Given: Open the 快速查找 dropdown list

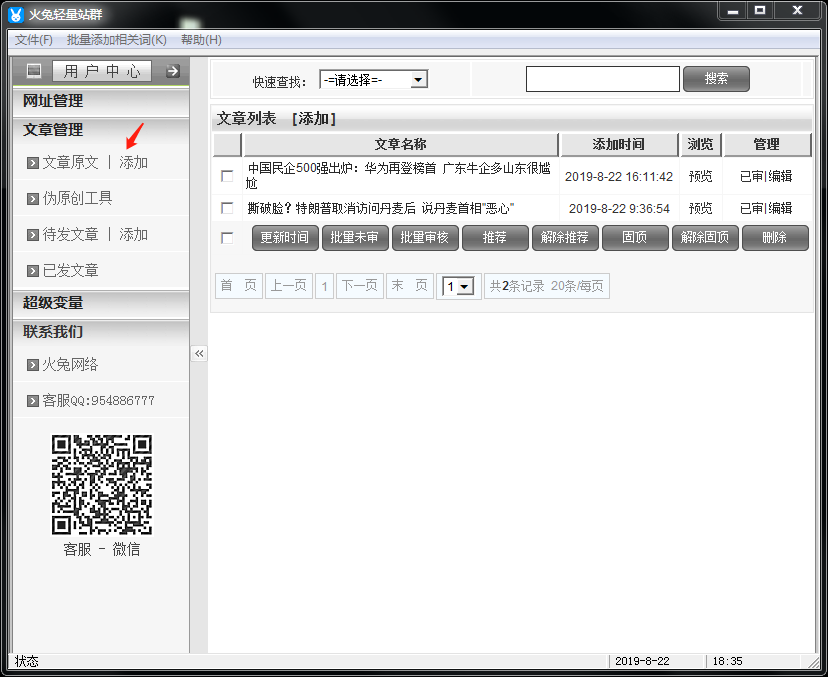Looking at the screenshot, I should click(418, 79).
